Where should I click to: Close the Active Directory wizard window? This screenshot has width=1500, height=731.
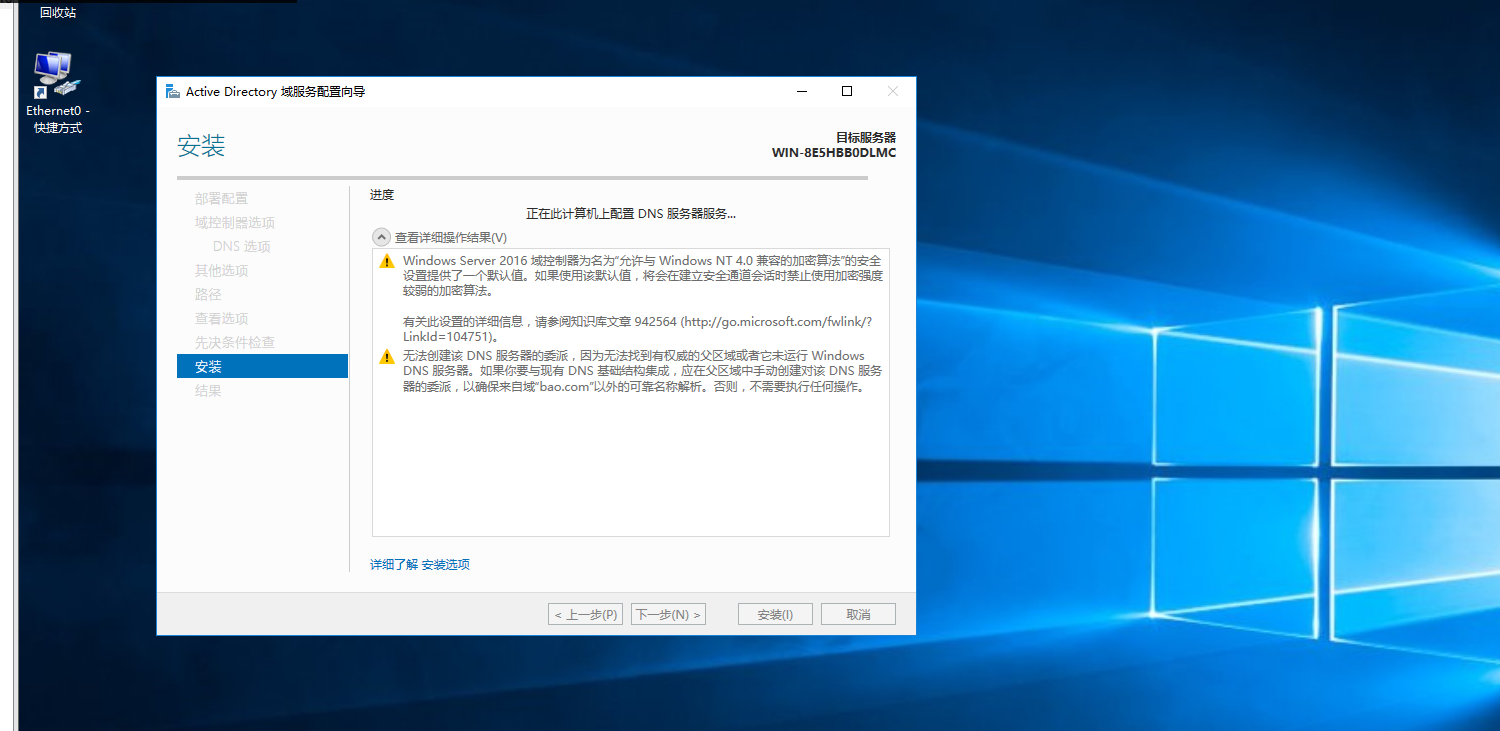click(x=893, y=91)
